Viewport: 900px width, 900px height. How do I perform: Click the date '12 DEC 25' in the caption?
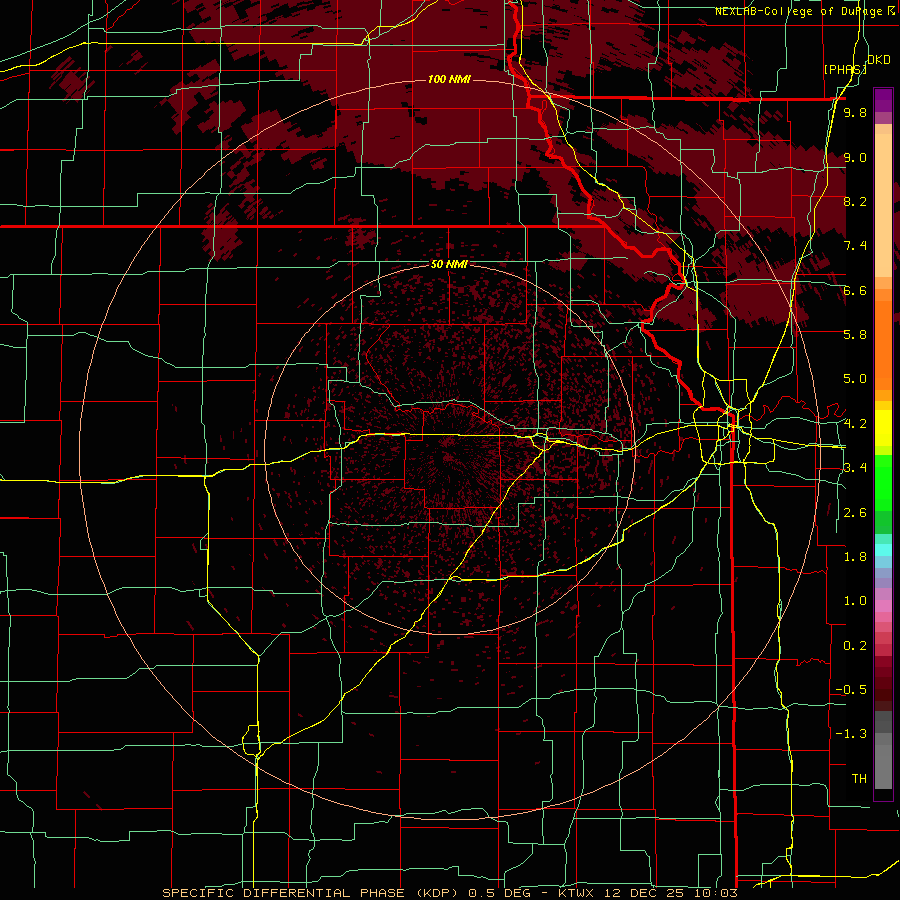(643, 893)
